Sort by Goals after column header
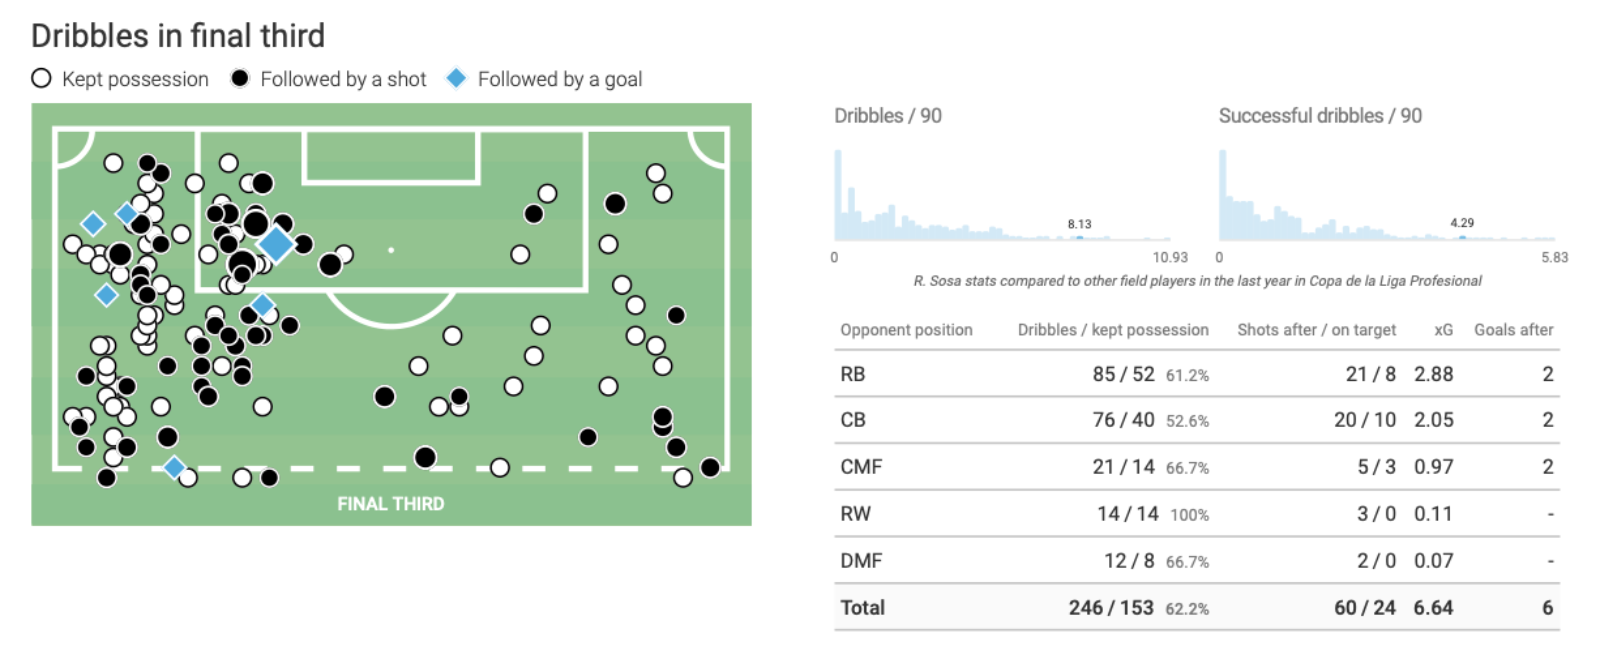The width and height of the screenshot is (1600, 663). [1513, 330]
